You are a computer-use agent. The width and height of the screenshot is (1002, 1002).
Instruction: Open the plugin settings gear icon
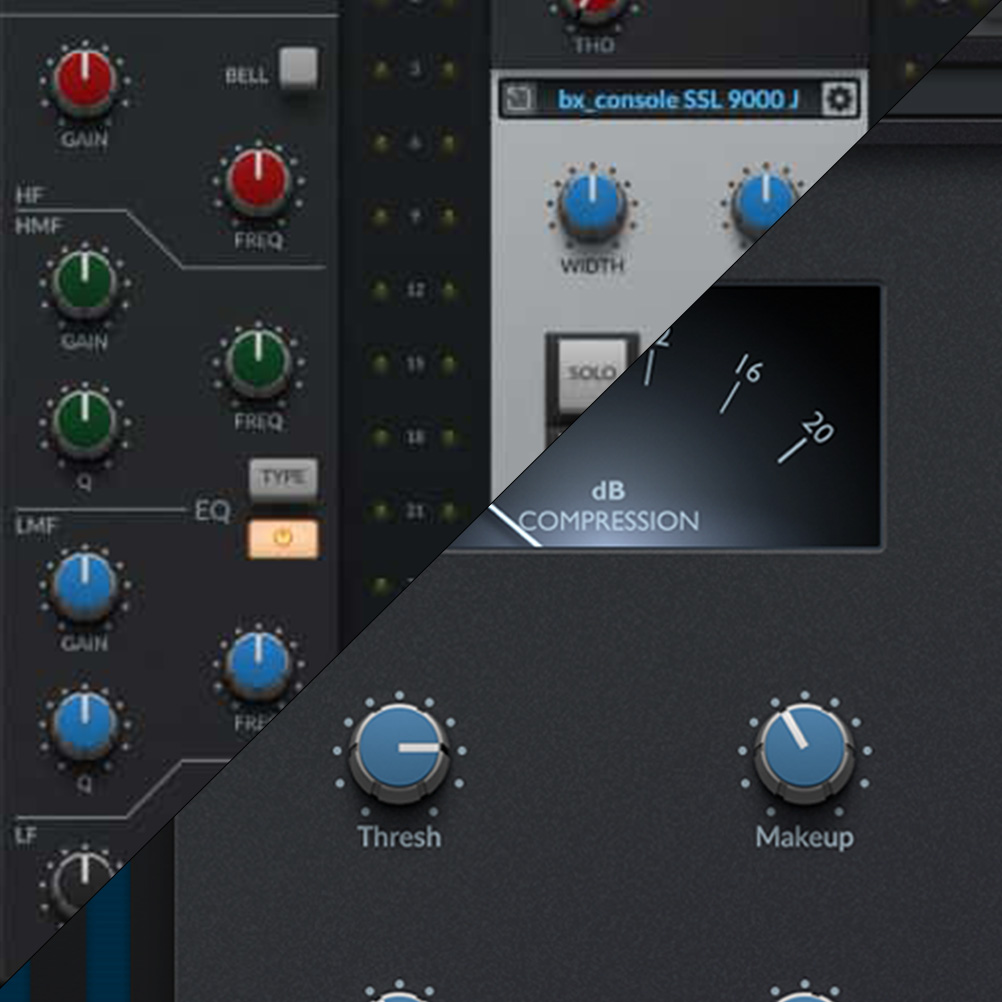(839, 99)
